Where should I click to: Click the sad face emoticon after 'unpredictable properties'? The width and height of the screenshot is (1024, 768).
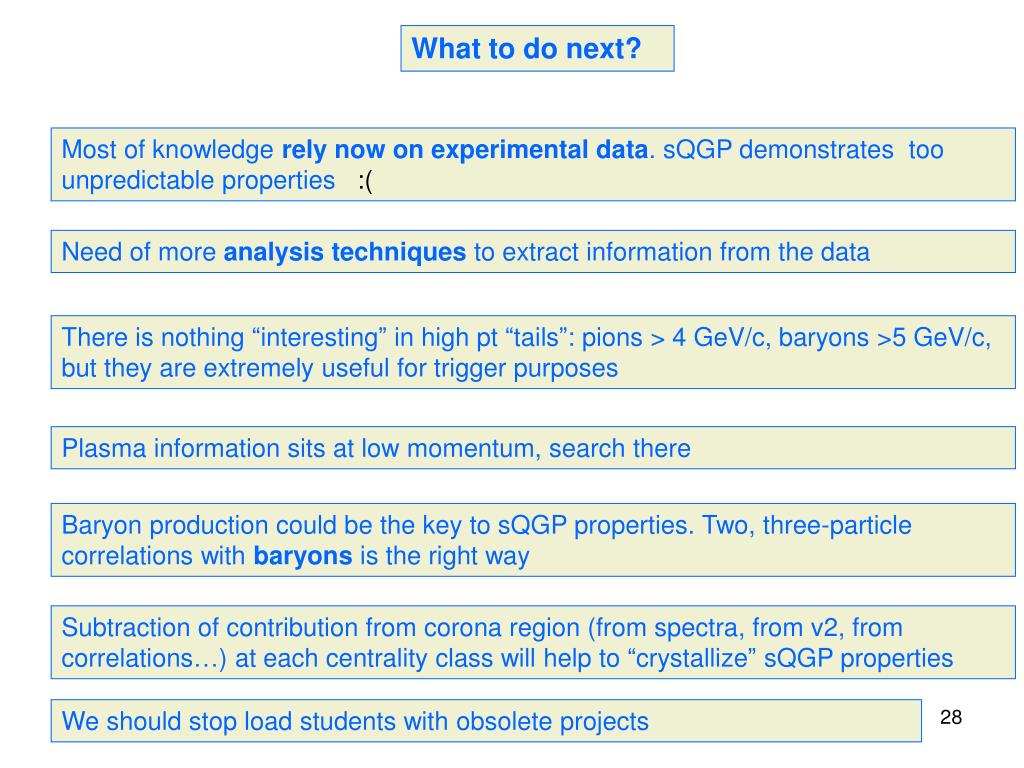365,181
